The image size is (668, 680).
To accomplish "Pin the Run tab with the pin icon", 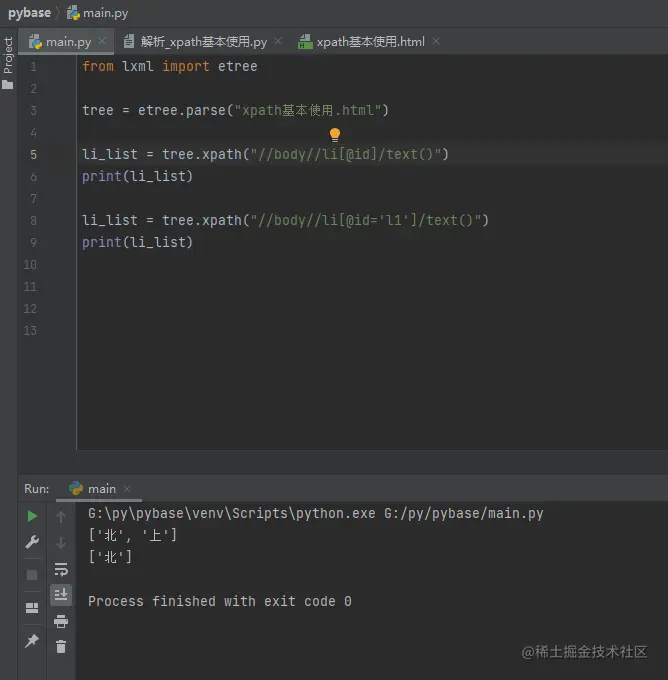I will pos(32,641).
